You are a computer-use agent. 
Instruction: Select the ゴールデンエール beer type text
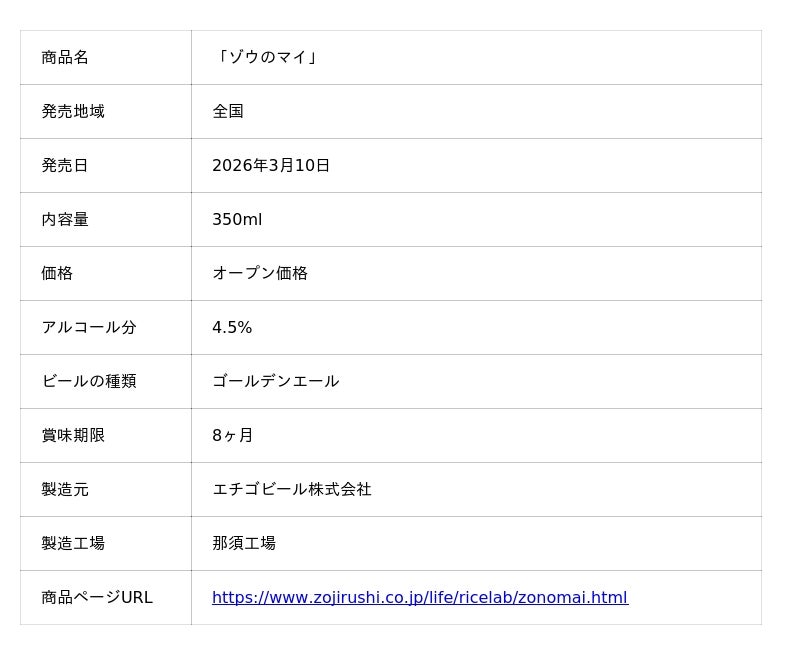(x=276, y=381)
